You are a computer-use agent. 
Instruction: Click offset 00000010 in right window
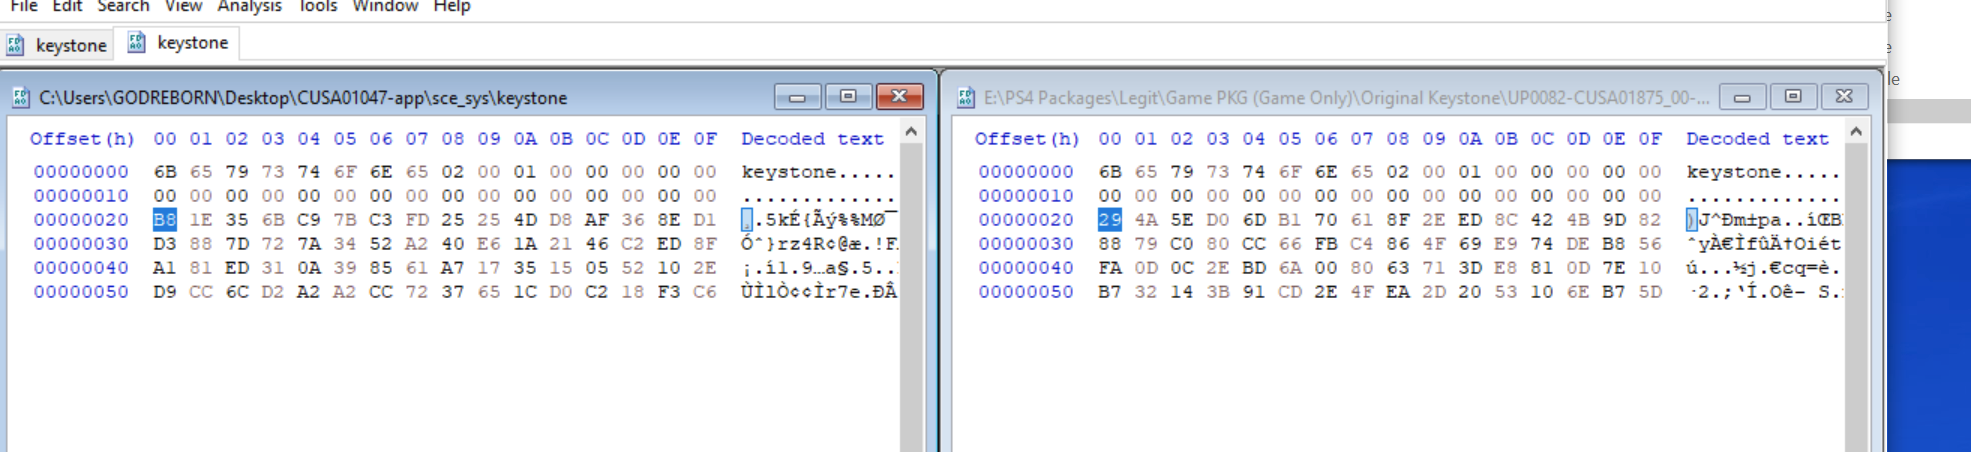point(1026,196)
